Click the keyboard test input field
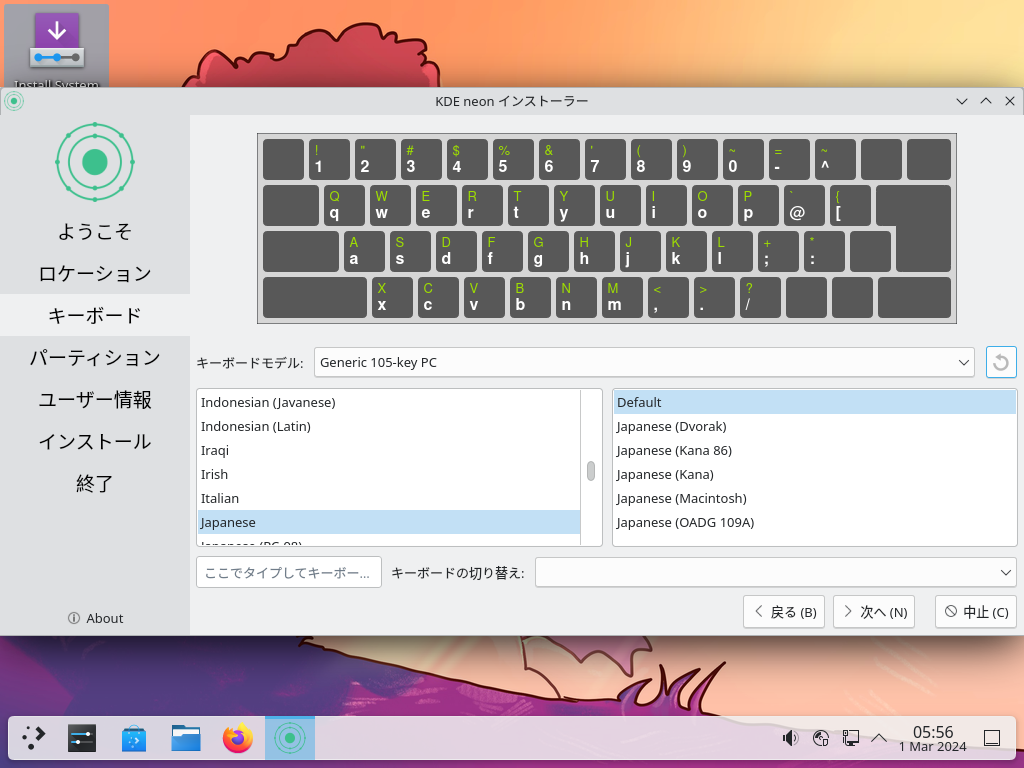 tap(289, 573)
